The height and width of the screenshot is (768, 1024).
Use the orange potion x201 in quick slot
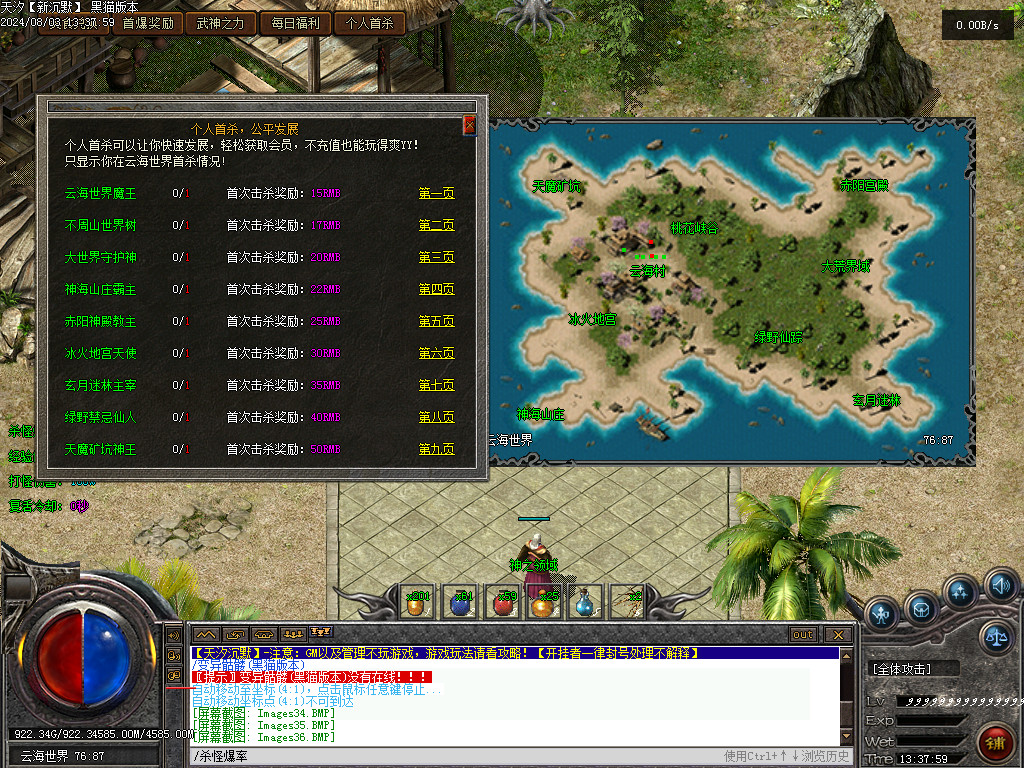[417, 602]
